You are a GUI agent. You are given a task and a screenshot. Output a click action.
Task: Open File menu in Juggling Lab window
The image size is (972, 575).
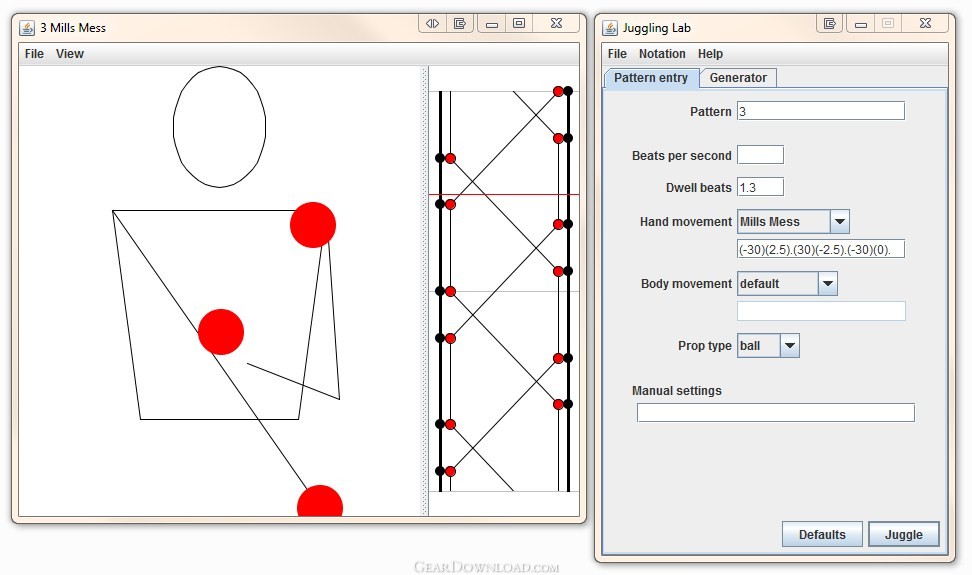[617, 54]
